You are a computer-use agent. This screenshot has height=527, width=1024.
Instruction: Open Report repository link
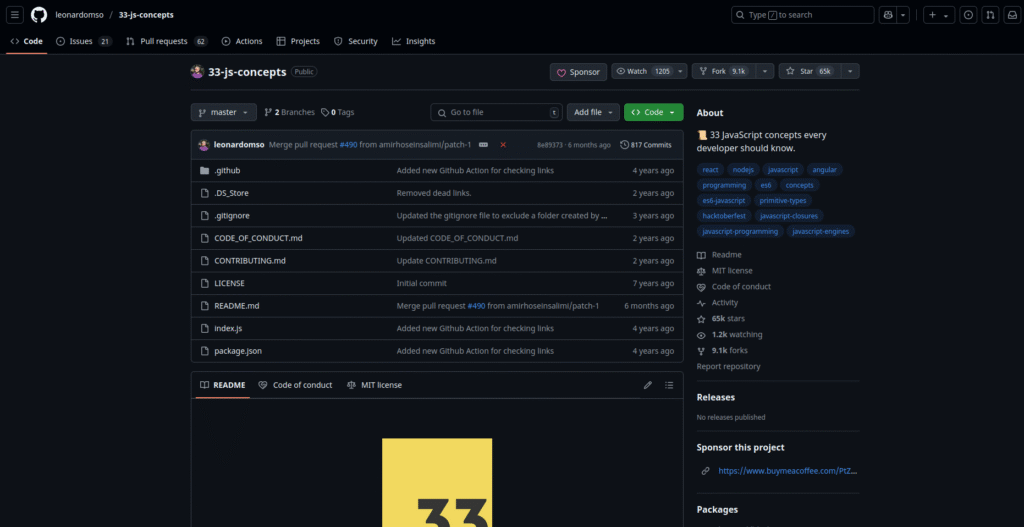point(728,366)
